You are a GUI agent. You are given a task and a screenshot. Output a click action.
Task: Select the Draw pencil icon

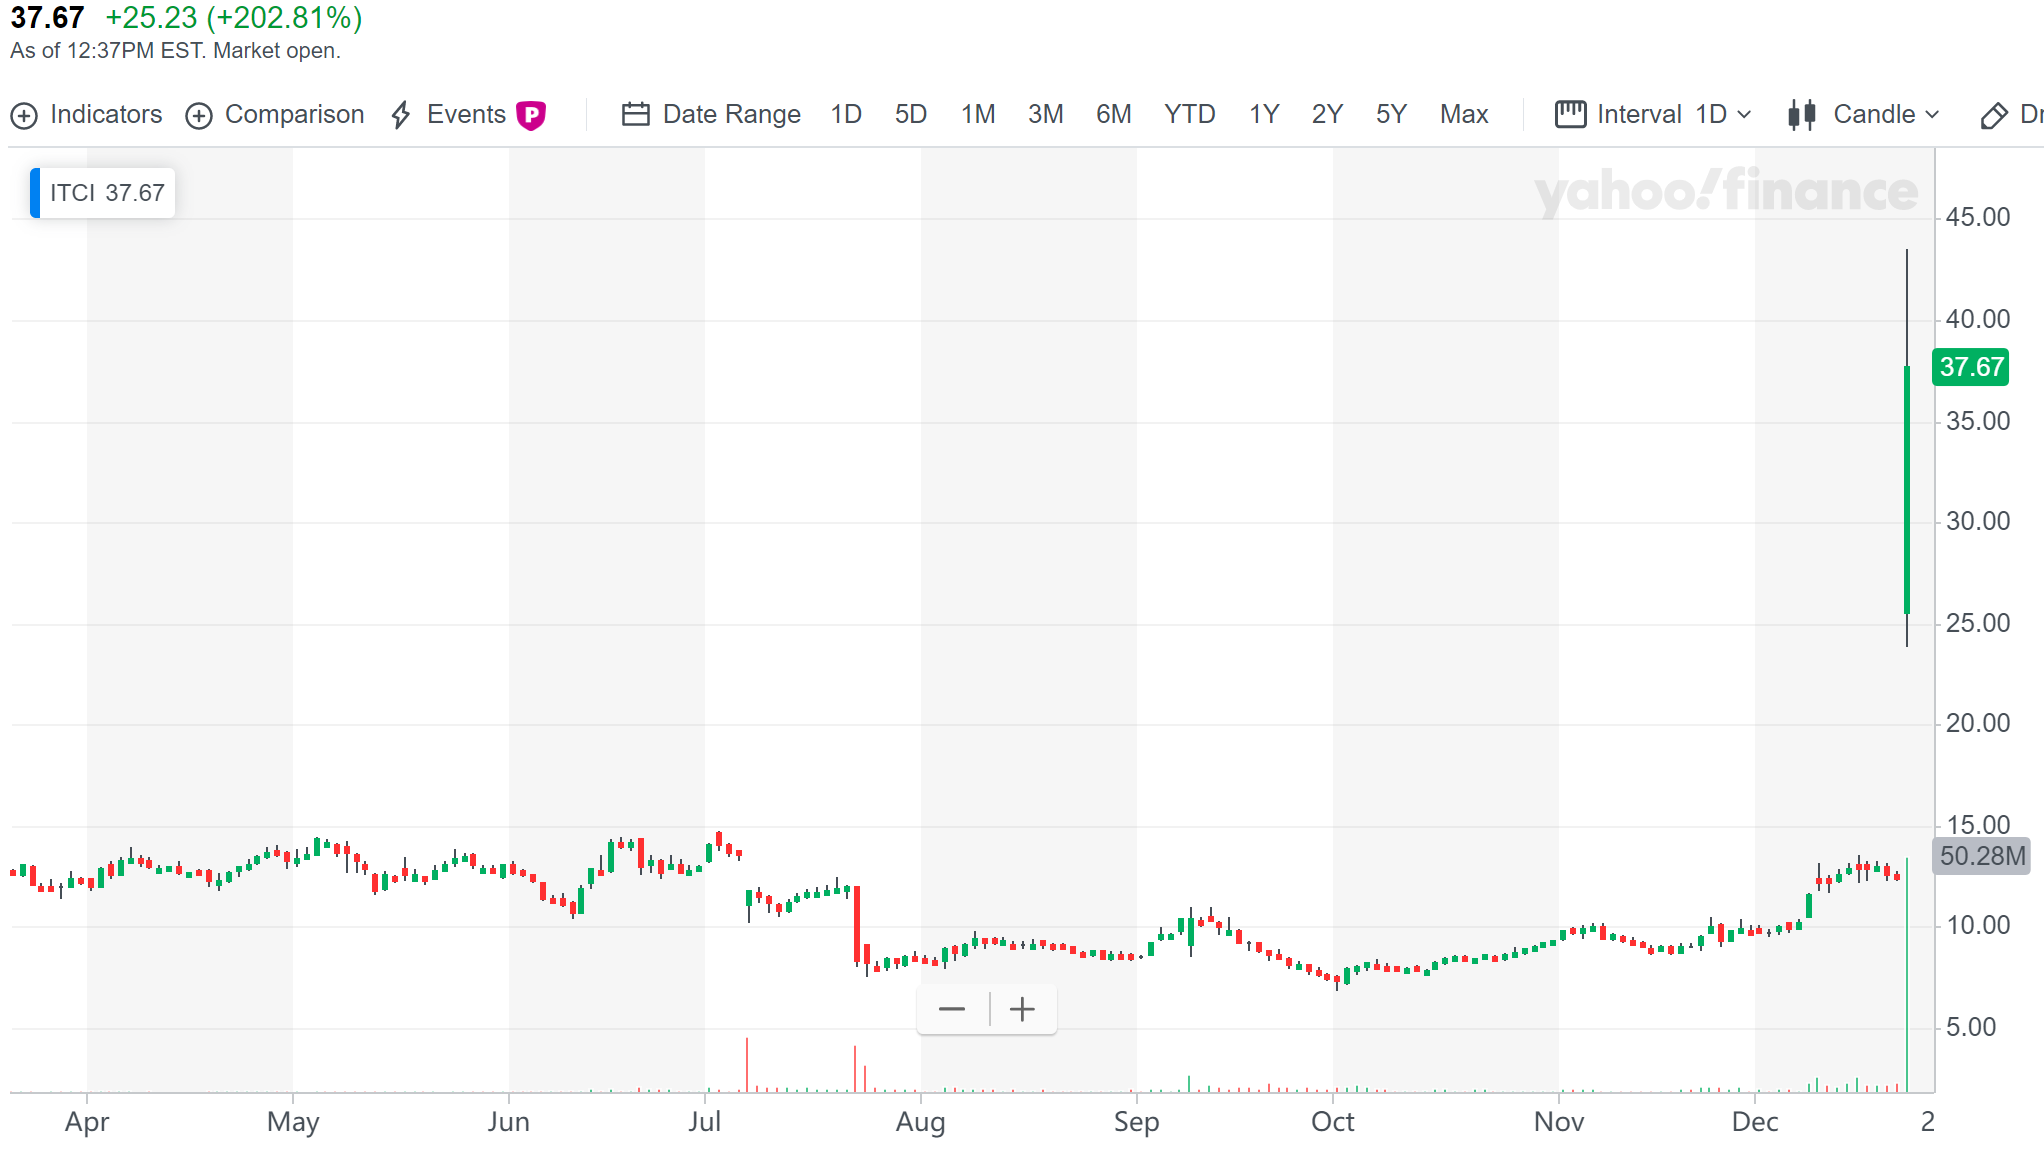(x=1993, y=116)
